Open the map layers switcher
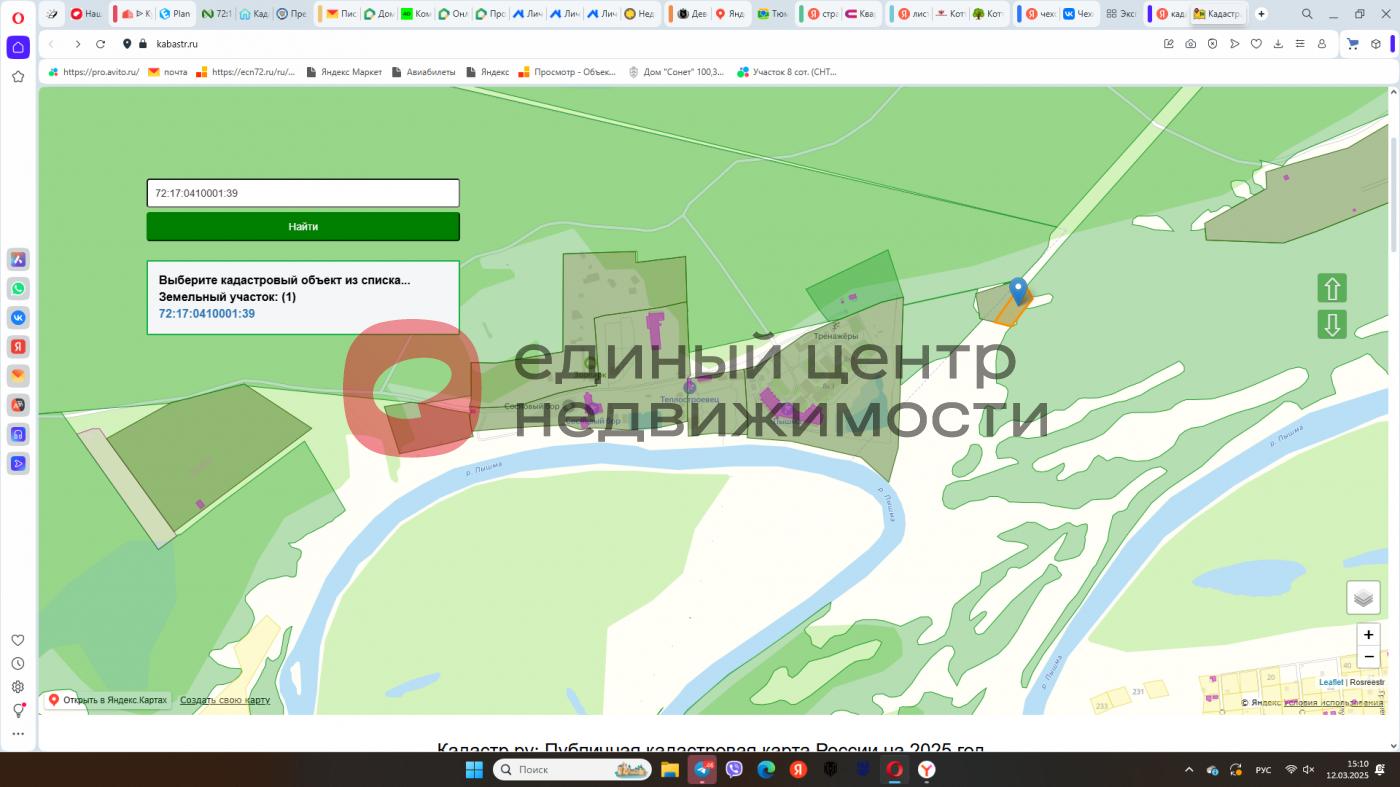This screenshot has width=1400, height=787. click(x=1363, y=598)
